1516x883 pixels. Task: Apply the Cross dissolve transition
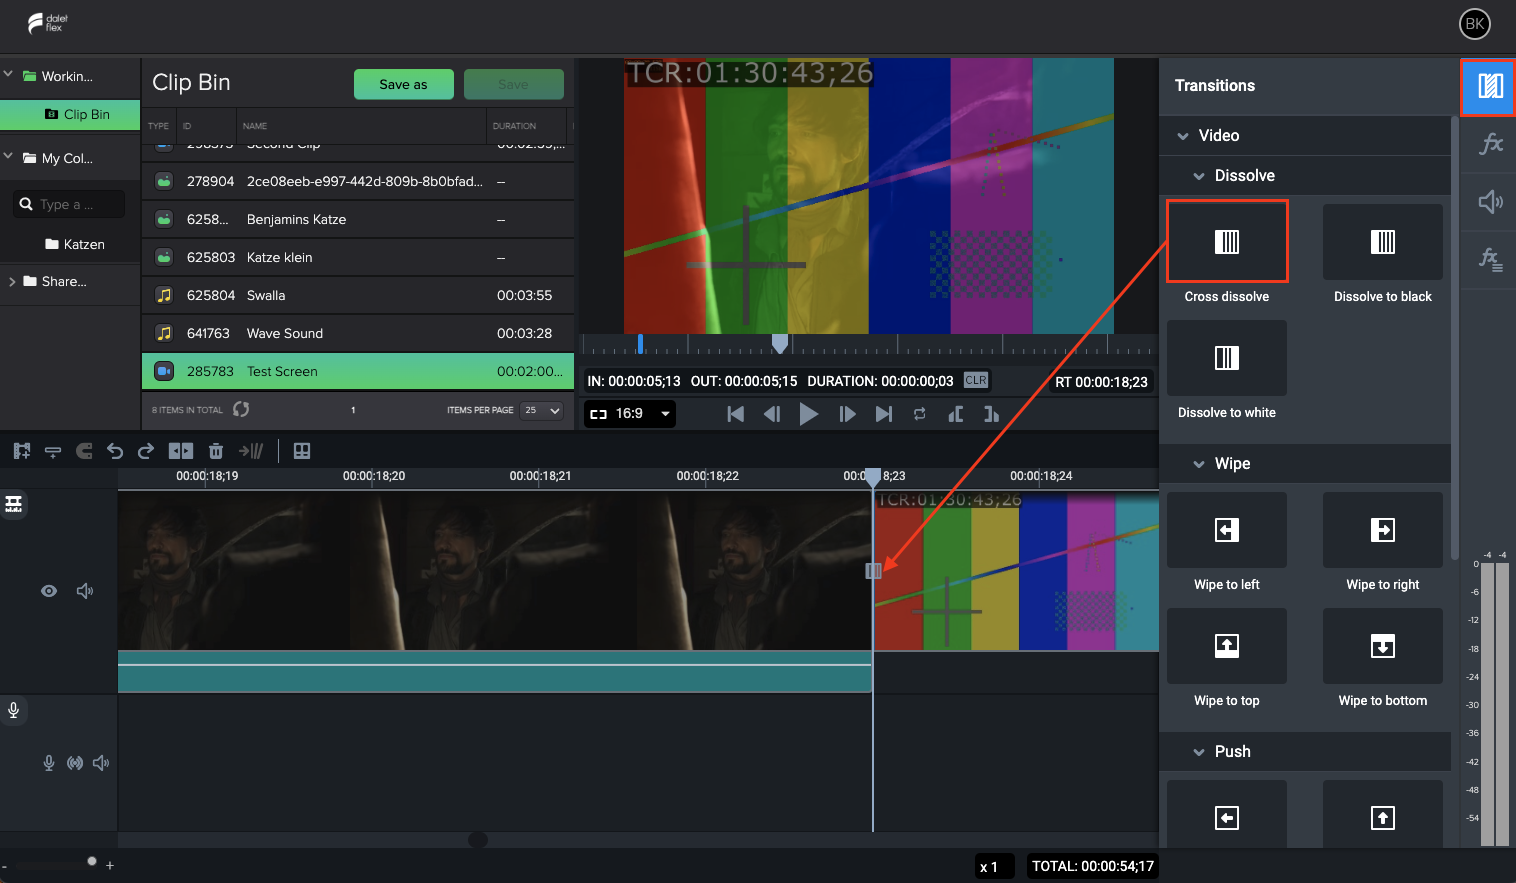[1227, 242]
